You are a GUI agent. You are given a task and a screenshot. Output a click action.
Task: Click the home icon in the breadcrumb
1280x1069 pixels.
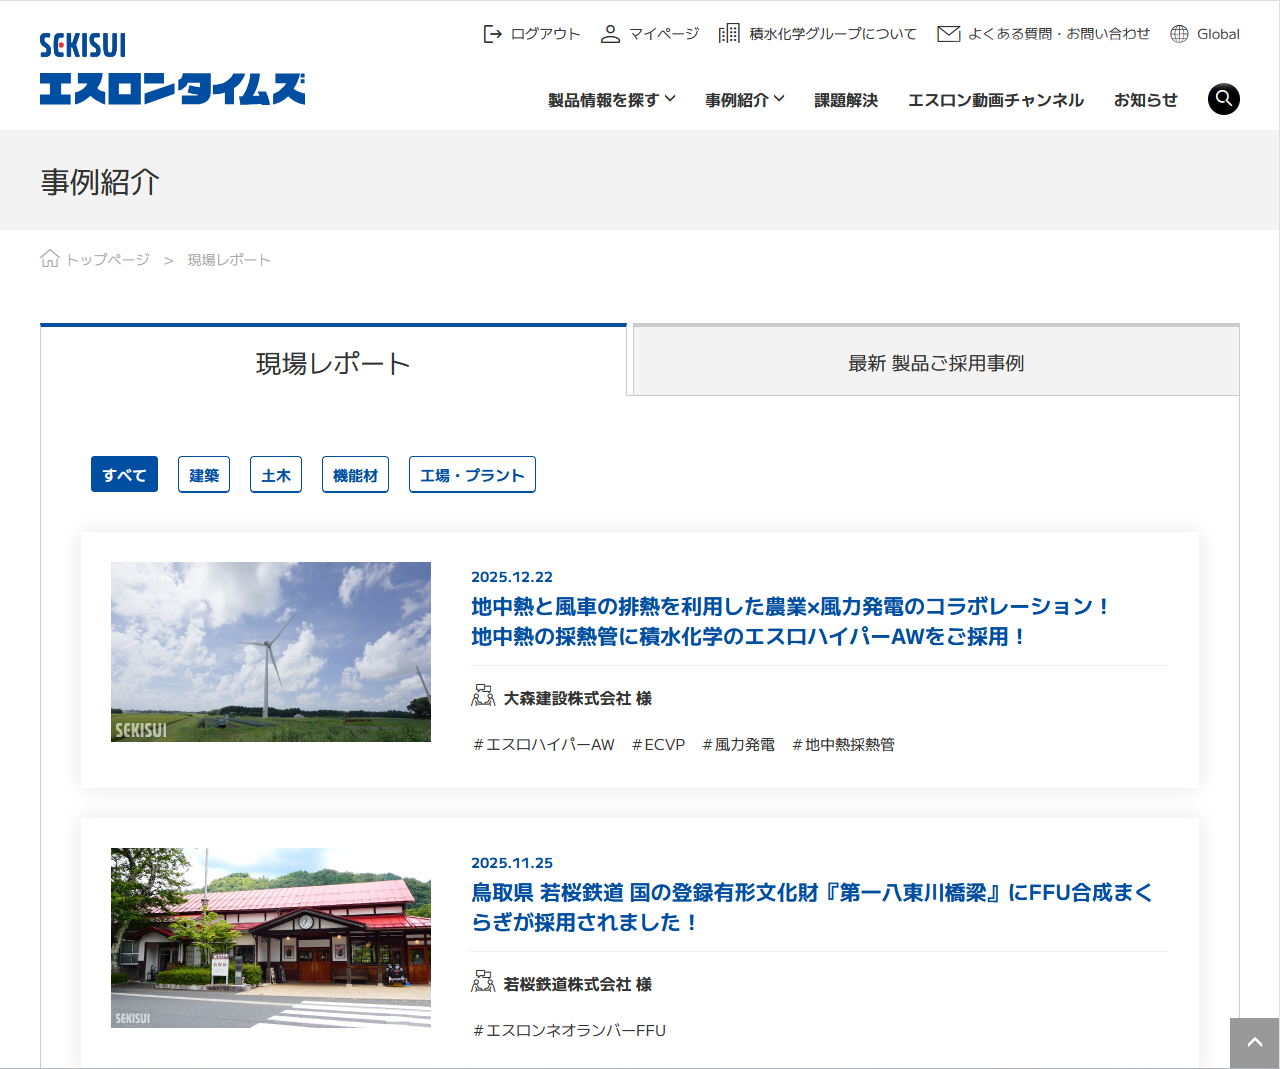(x=50, y=258)
